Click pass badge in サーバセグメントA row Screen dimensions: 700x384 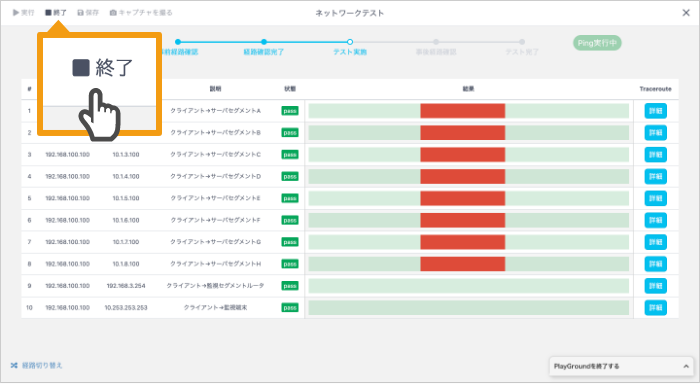pos(290,111)
